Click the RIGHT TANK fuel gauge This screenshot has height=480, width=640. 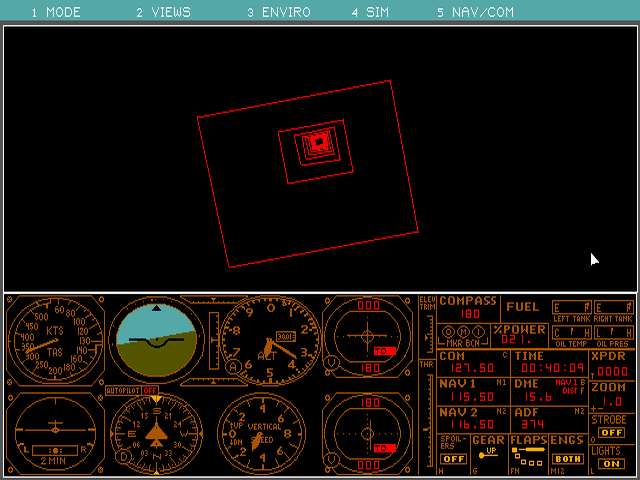[613, 307]
